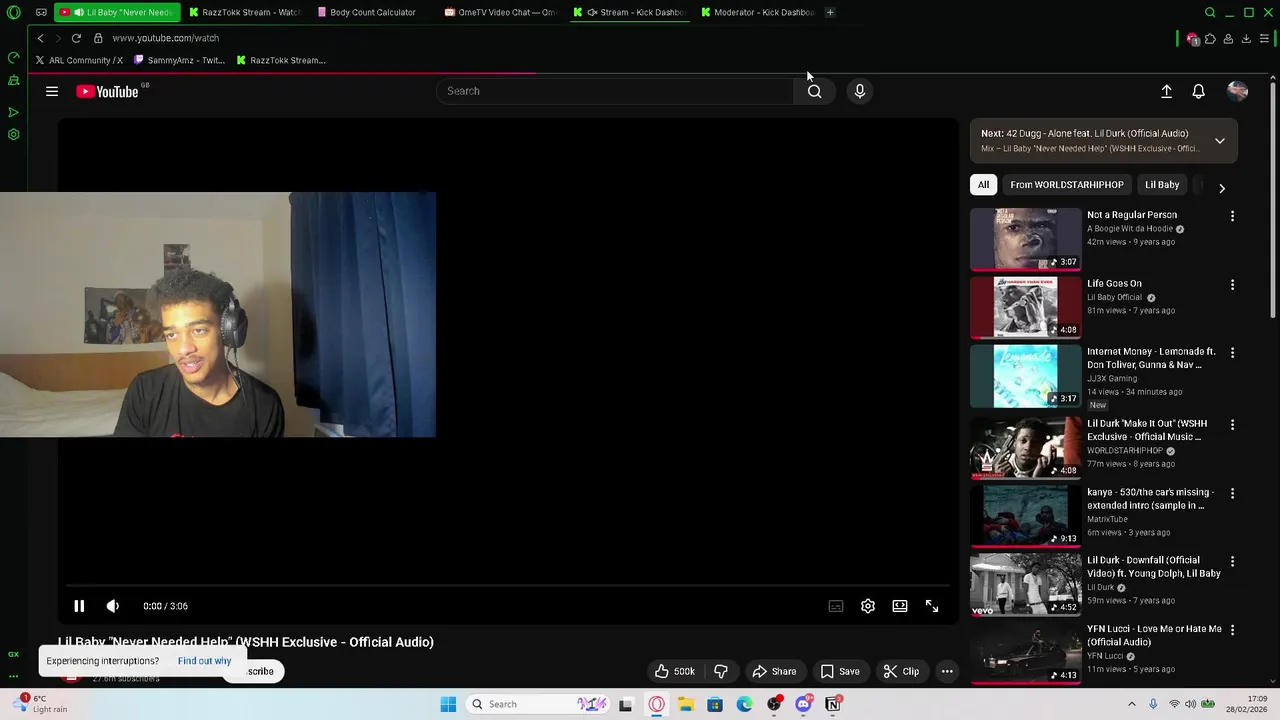Screen dimensions: 1280x720
Task: Open options for YFN Lucci video
Action: pos(1232,631)
